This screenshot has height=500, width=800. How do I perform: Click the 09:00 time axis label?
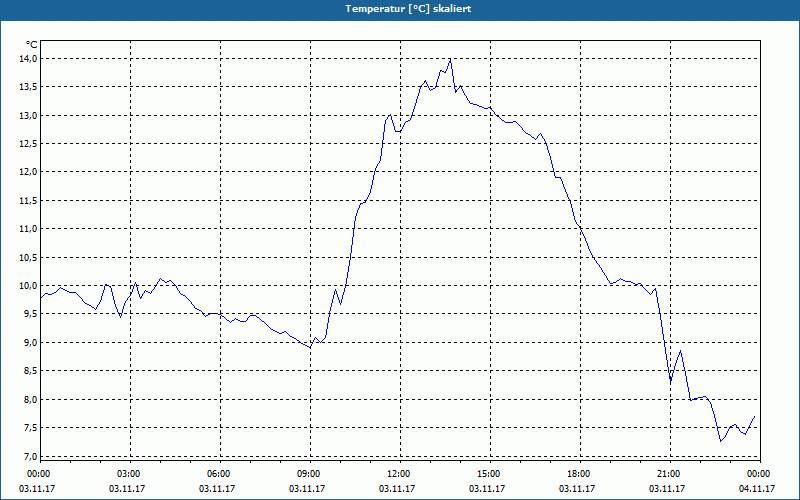coord(310,474)
